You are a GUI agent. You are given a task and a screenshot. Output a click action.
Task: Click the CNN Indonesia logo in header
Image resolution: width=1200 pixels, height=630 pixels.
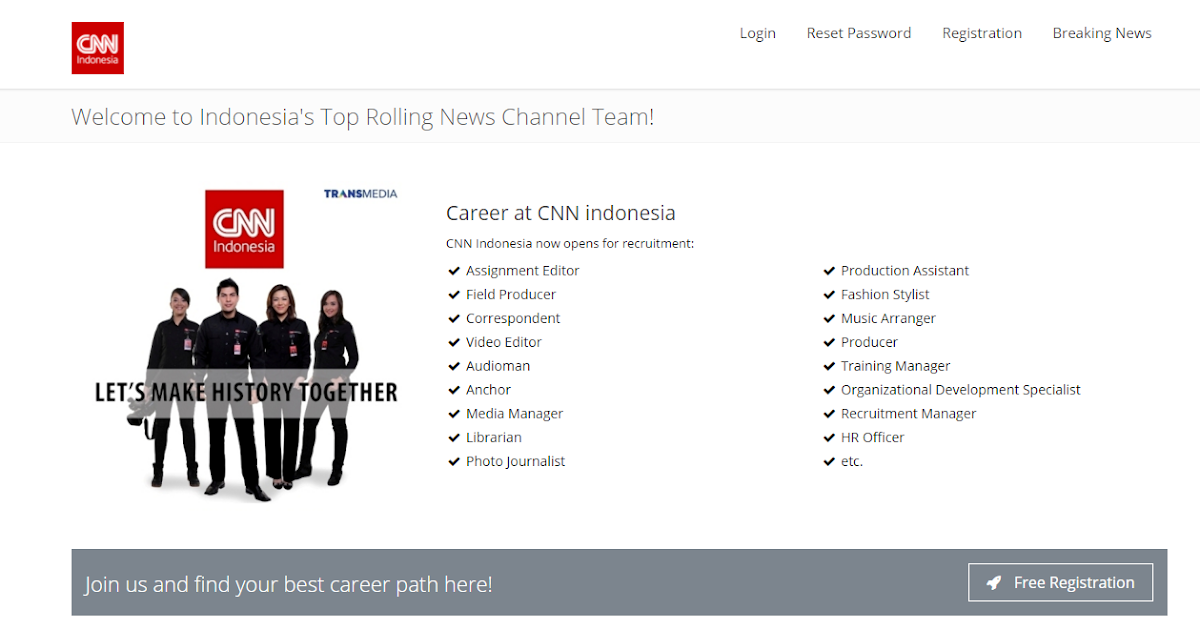[98, 48]
